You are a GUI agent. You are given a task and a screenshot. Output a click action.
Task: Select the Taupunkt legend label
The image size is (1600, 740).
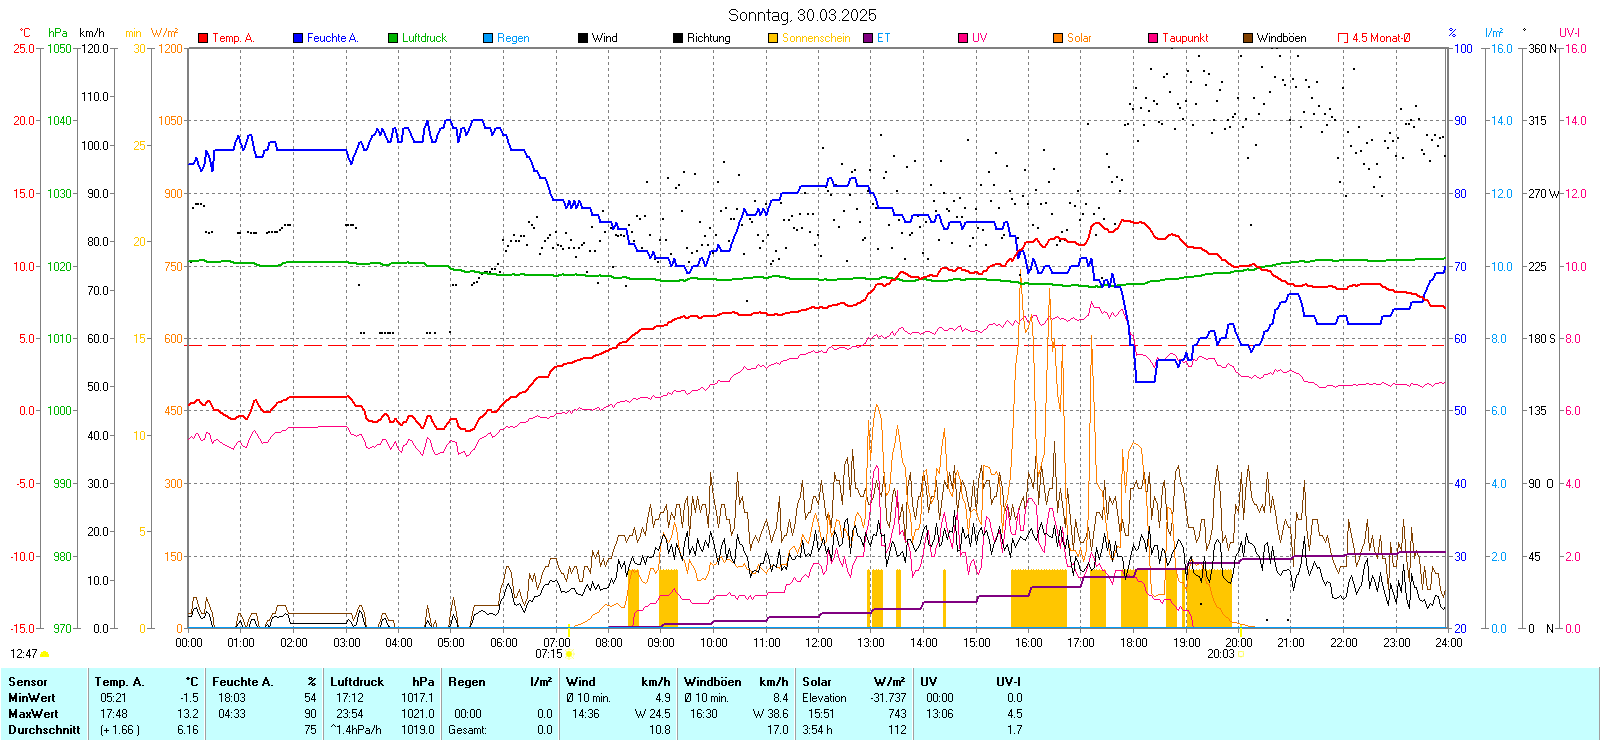coord(1185,38)
